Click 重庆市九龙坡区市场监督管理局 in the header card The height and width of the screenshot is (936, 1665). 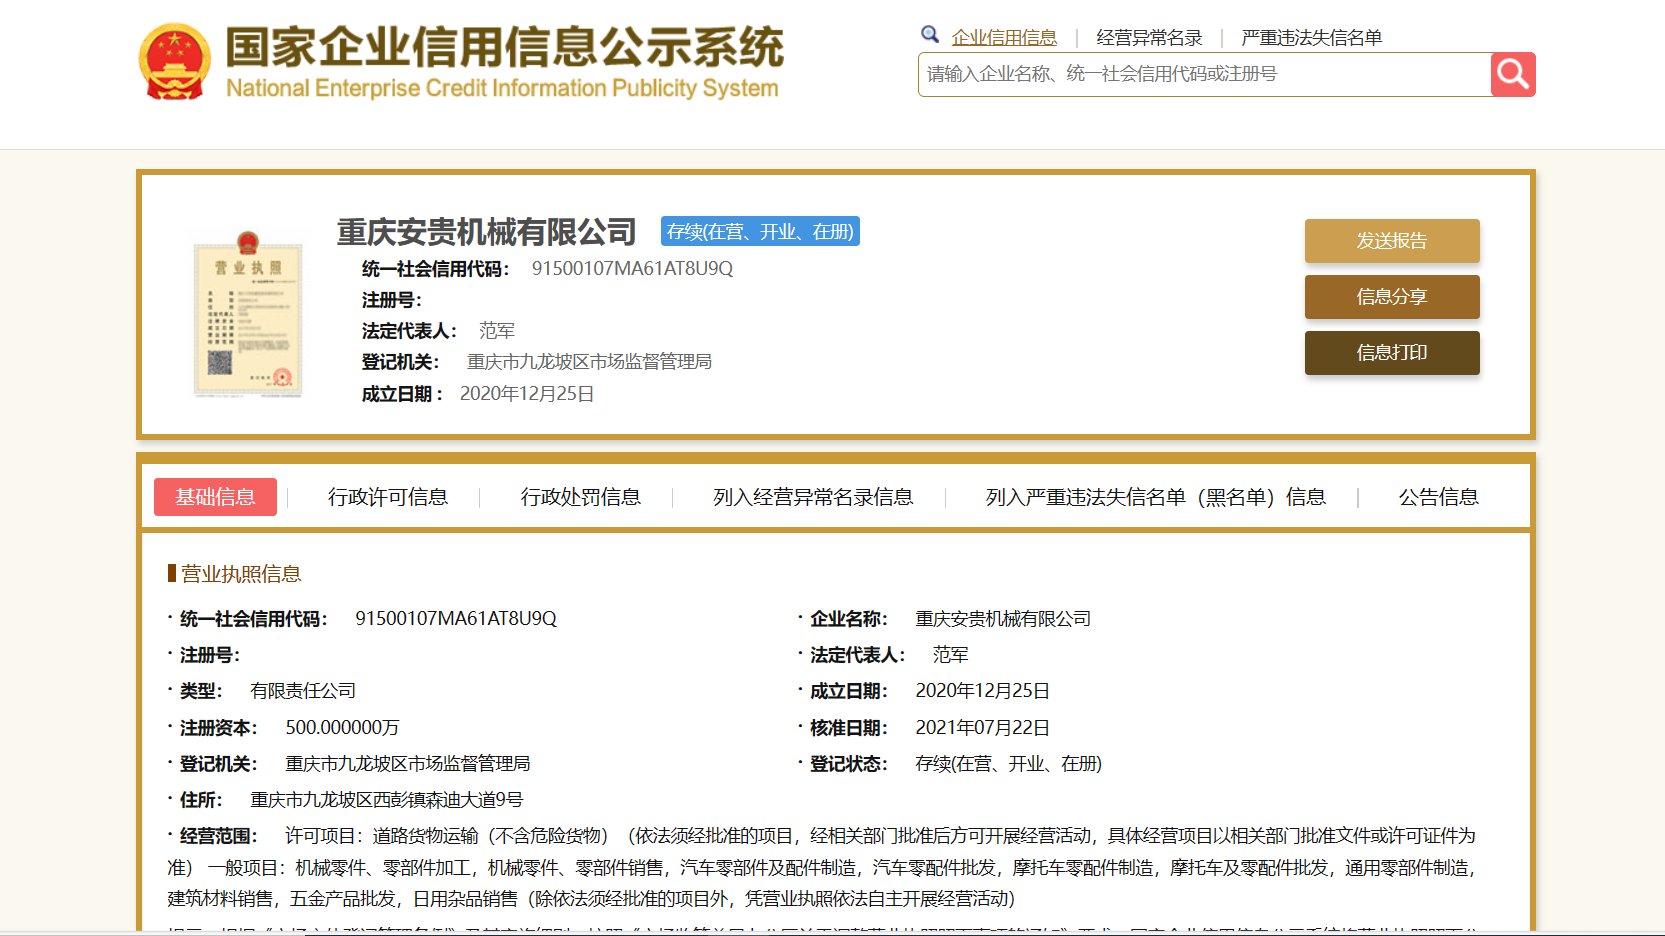click(590, 362)
